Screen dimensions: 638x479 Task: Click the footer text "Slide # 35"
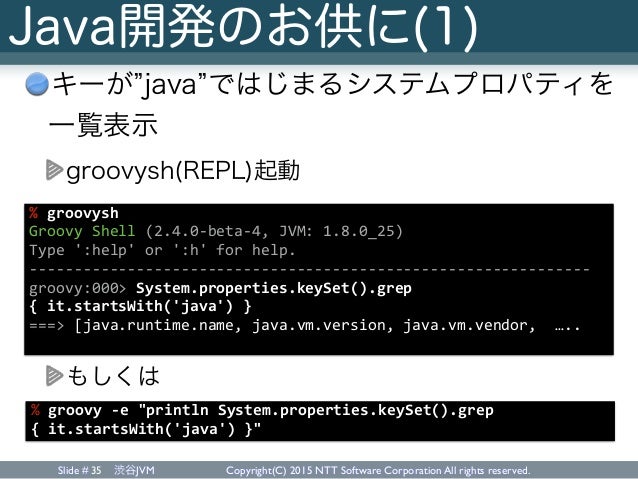(x=79, y=470)
